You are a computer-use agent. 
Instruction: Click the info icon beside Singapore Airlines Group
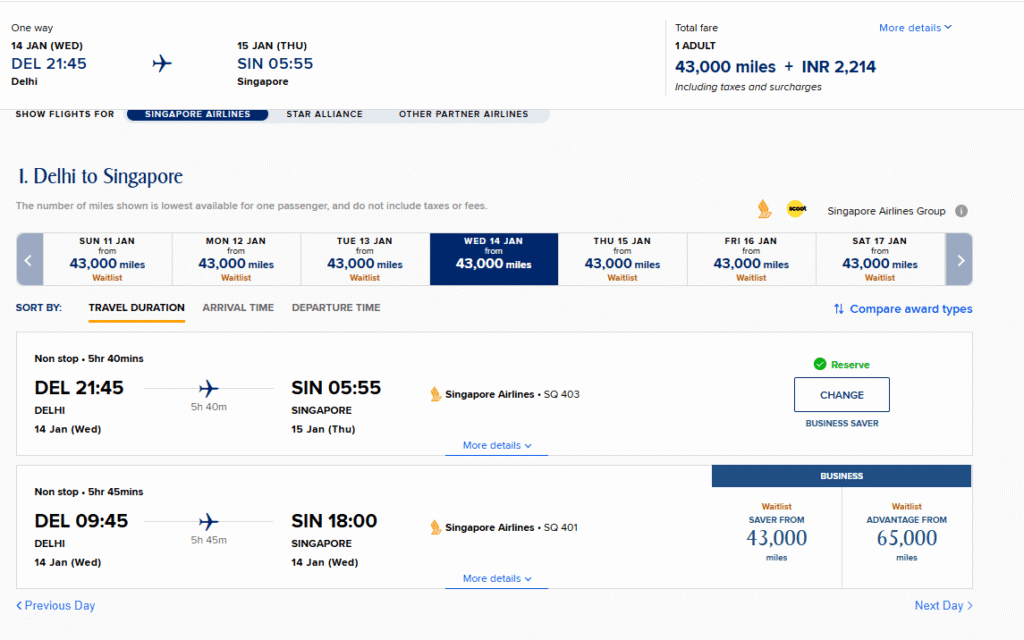(961, 211)
